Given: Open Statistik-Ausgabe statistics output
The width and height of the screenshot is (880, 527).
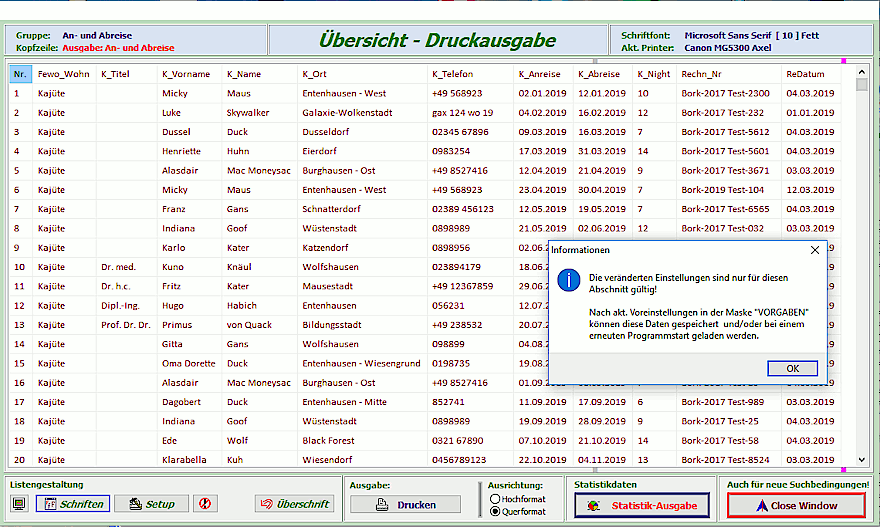Looking at the screenshot, I should (x=641, y=506).
